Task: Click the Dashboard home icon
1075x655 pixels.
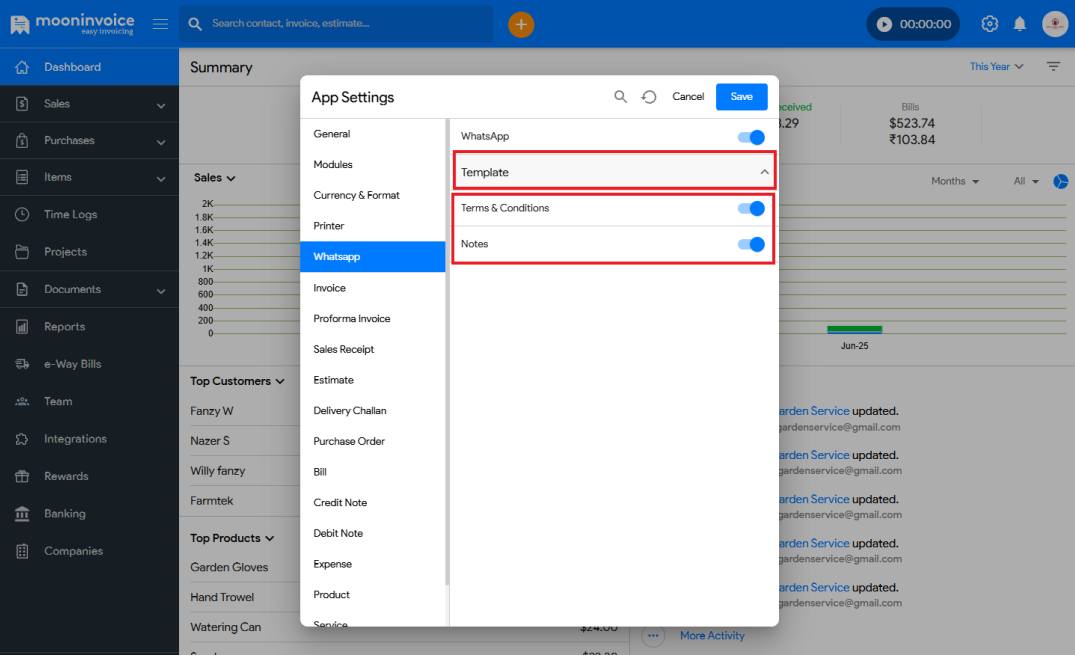Action: point(22,67)
